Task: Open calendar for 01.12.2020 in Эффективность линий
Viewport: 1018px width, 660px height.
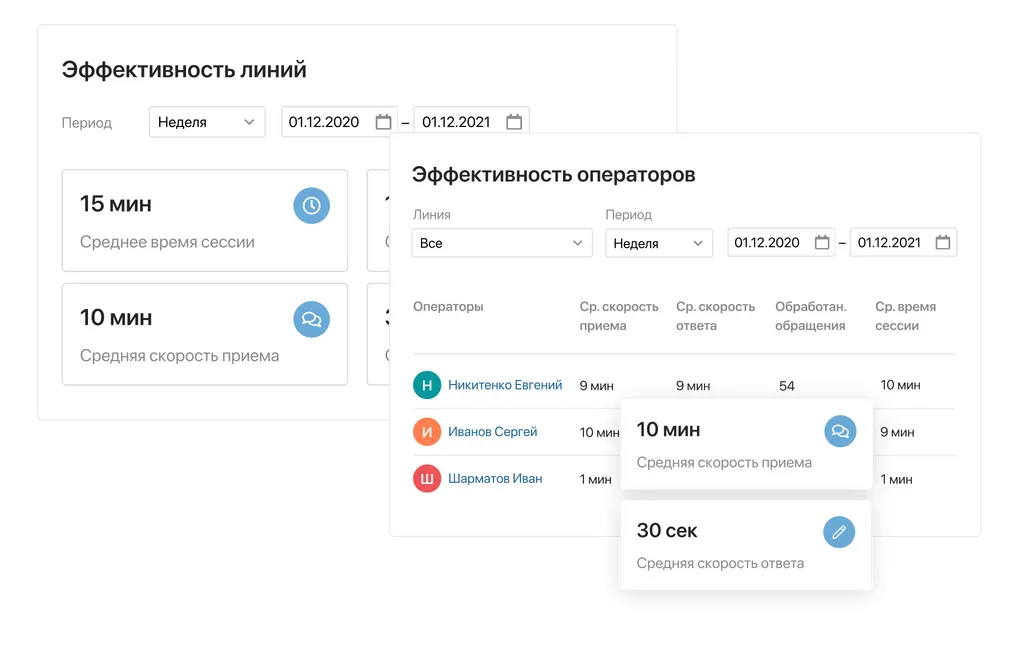Action: tap(384, 122)
